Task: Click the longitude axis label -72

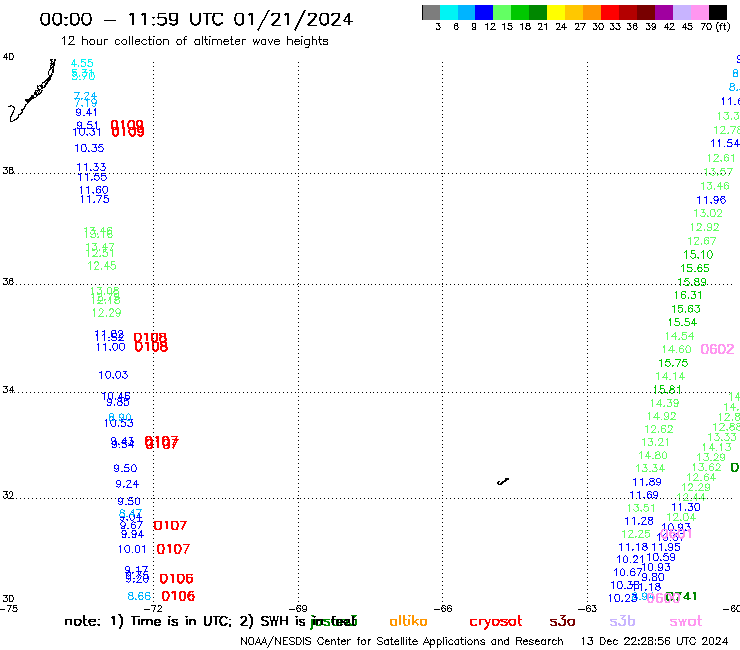Action: [153, 609]
